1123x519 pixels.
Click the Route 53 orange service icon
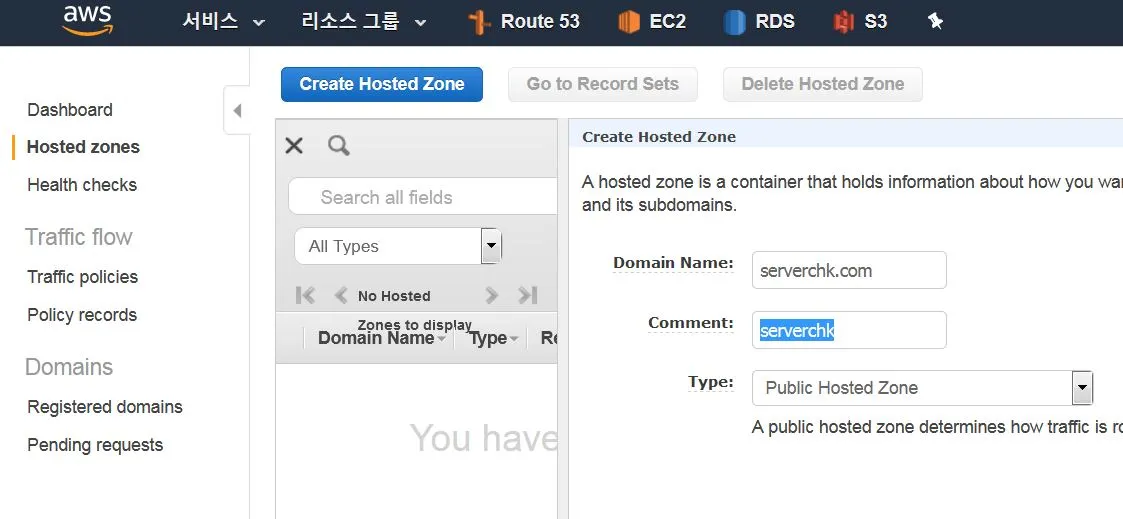478,22
